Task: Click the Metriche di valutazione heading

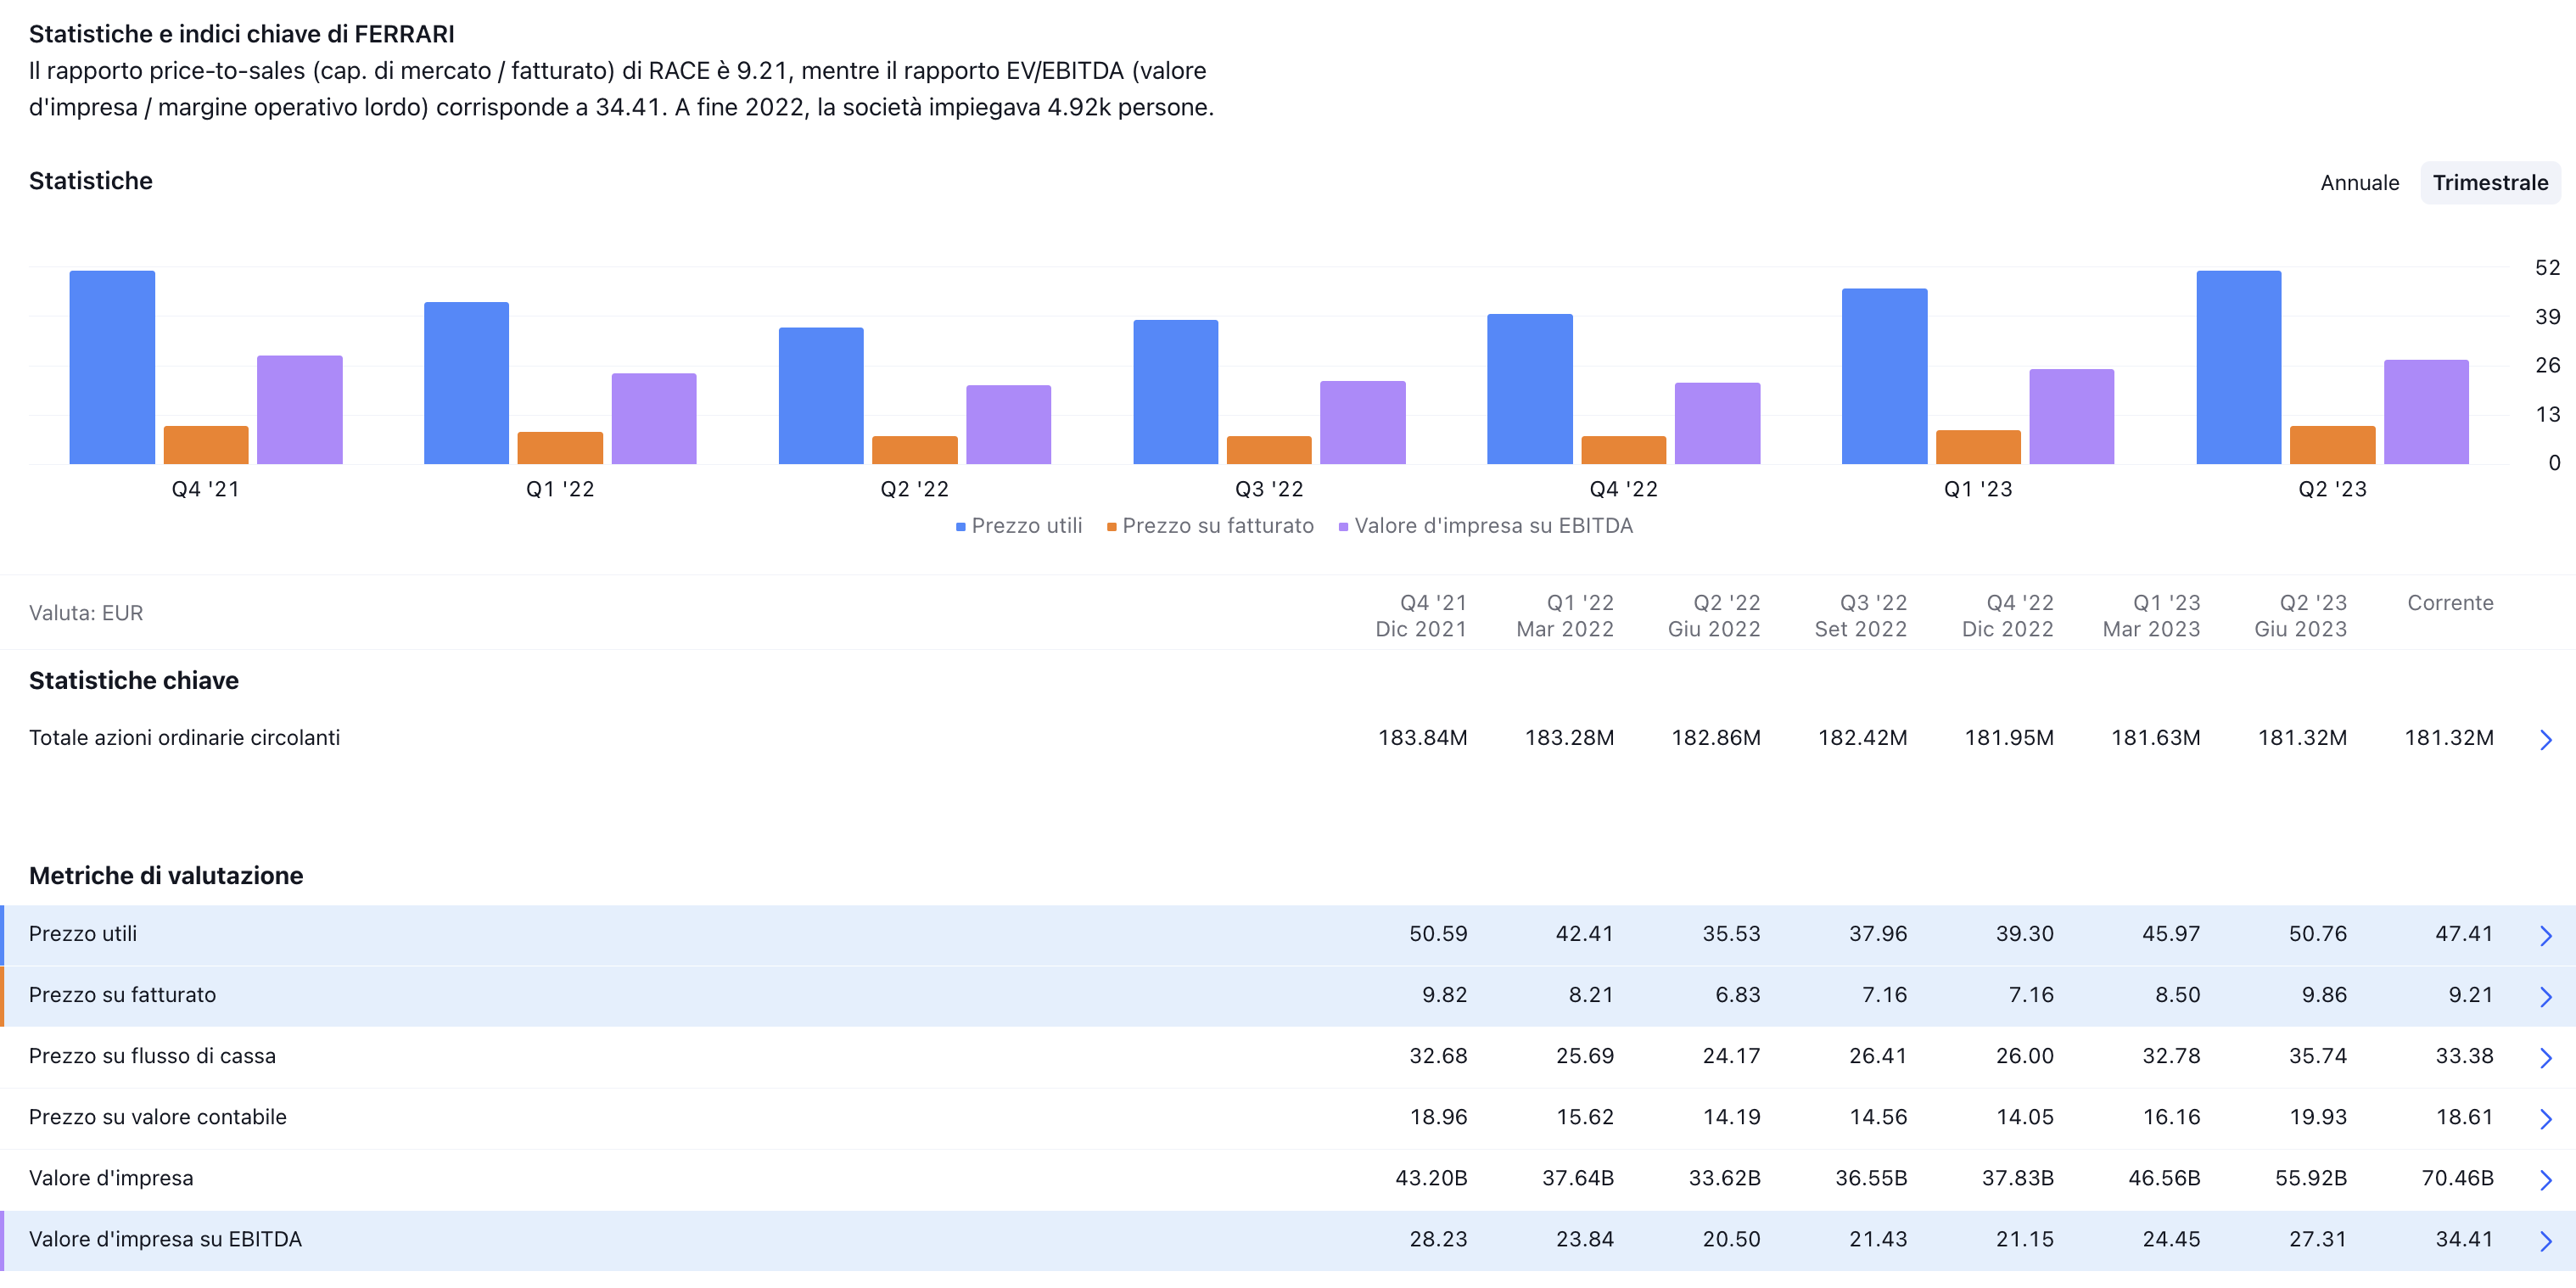Action: point(166,875)
